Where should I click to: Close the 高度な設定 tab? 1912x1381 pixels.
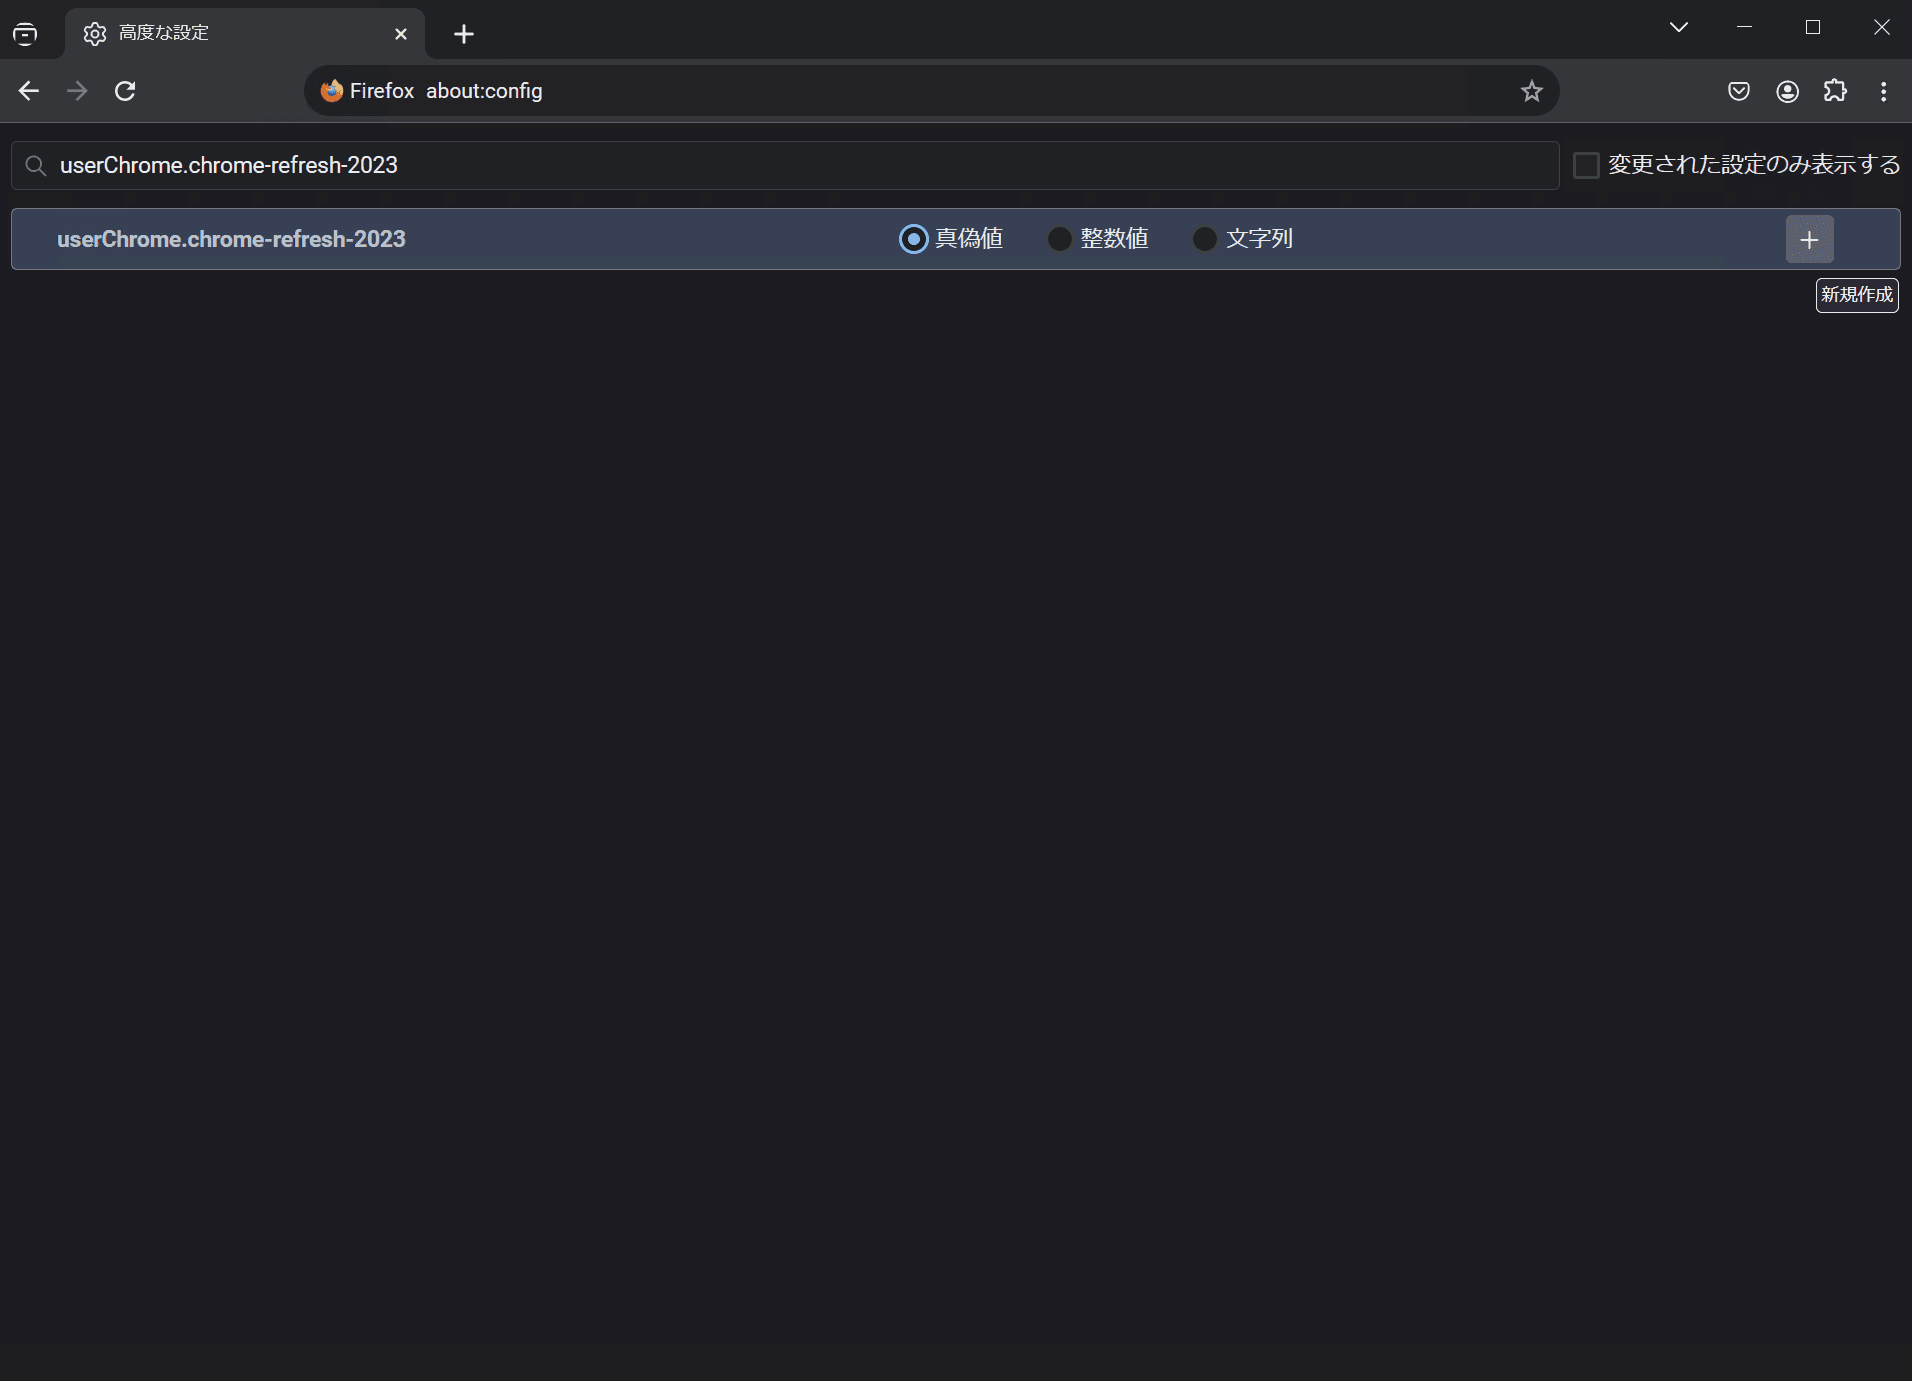point(401,34)
